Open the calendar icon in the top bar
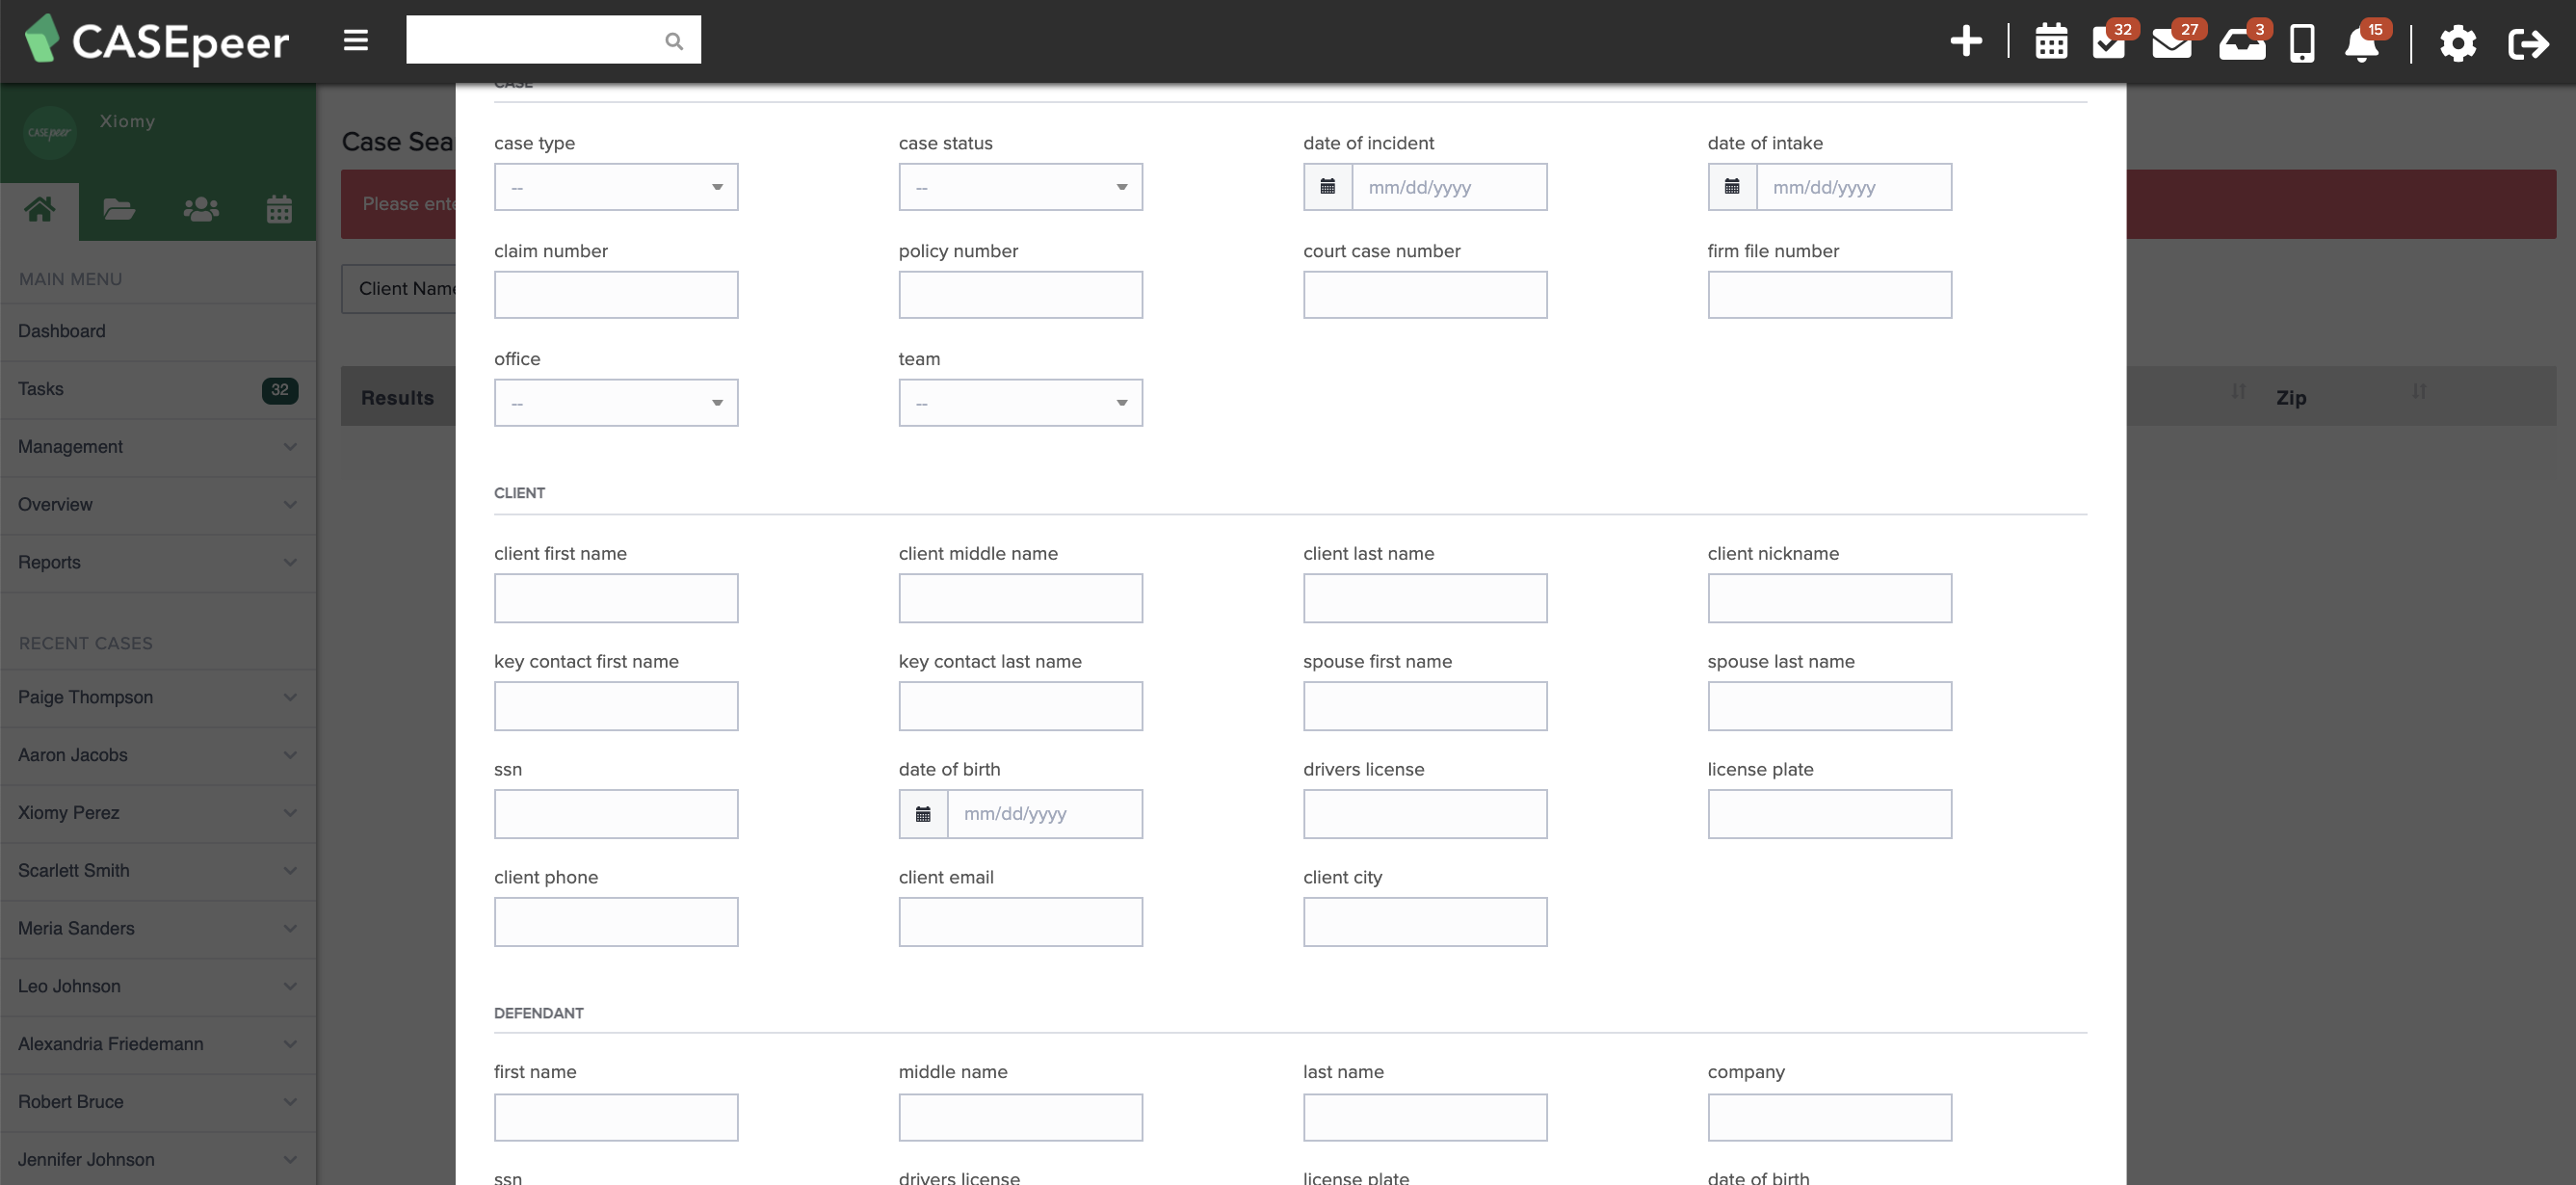This screenshot has height=1185, width=2576. pos(2051,41)
